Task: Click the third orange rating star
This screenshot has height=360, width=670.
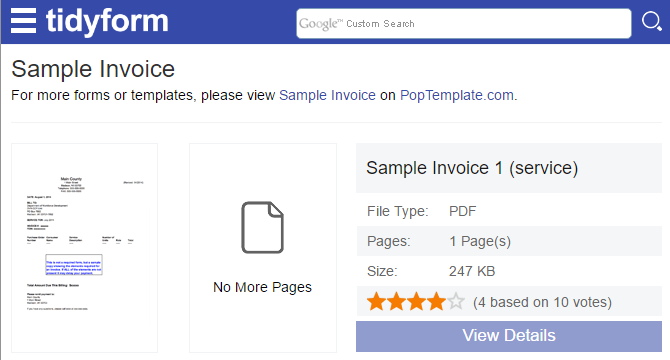Action: [417, 301]
